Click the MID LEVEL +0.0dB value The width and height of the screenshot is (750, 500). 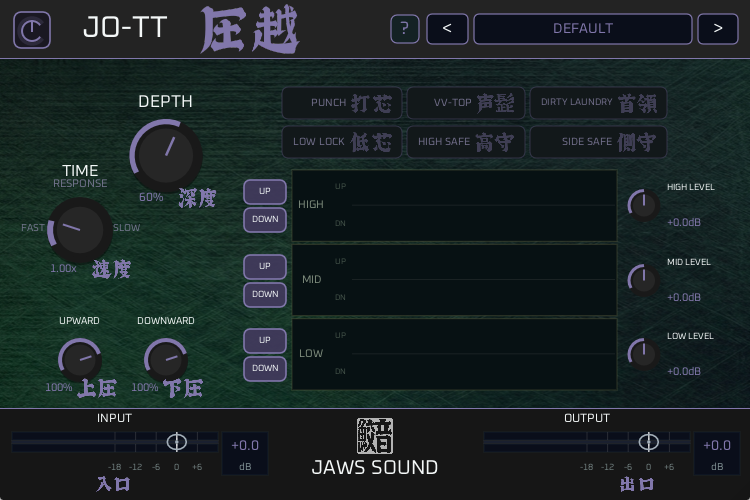684,297
